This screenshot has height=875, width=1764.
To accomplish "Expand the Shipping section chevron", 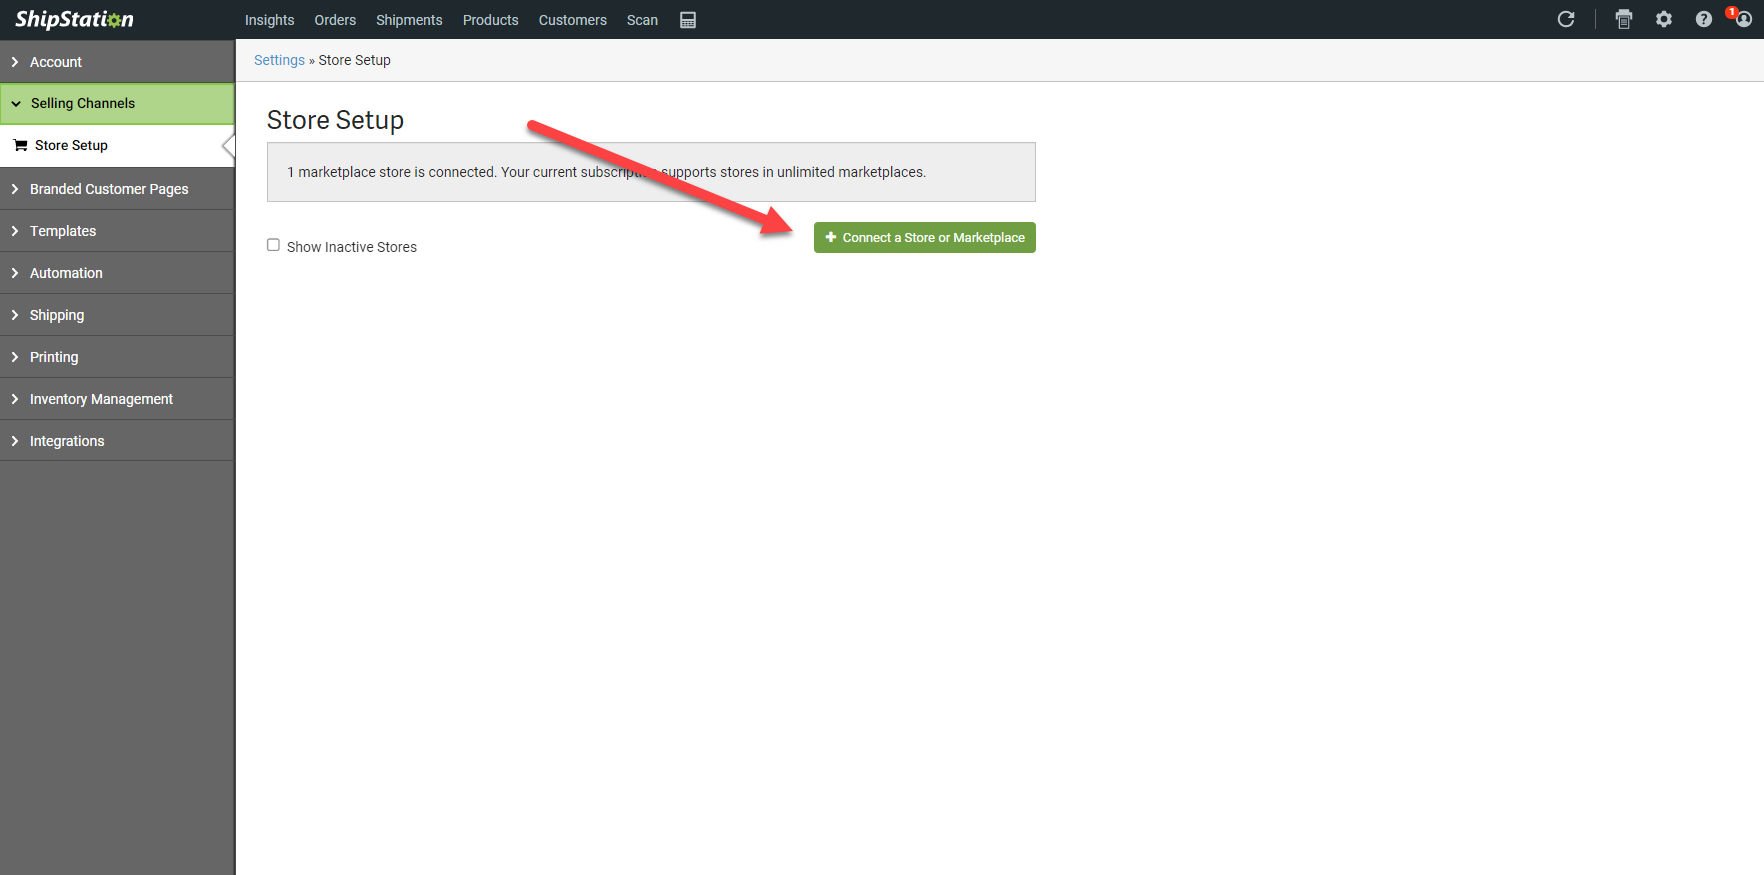I will click(15, 315).
